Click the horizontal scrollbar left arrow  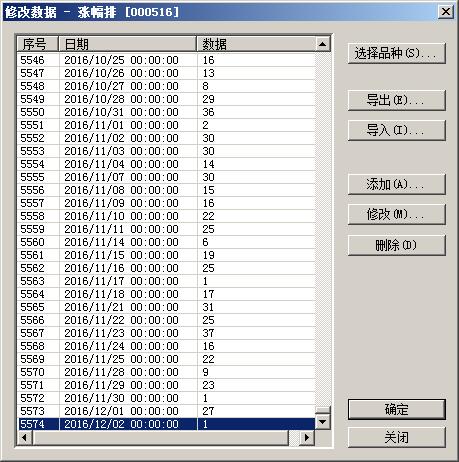point(24,437)
